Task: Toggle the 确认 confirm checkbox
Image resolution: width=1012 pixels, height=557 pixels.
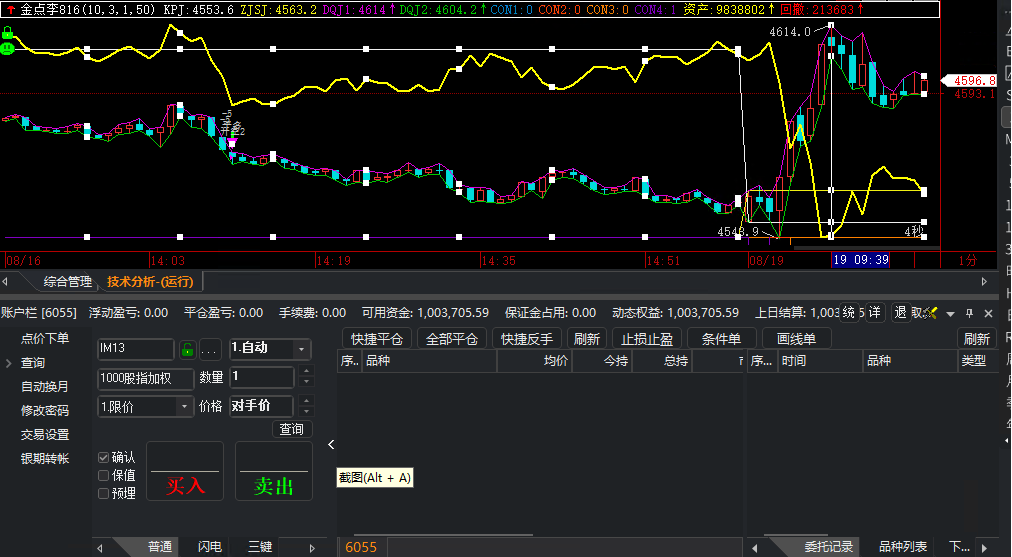Action: 103,458
